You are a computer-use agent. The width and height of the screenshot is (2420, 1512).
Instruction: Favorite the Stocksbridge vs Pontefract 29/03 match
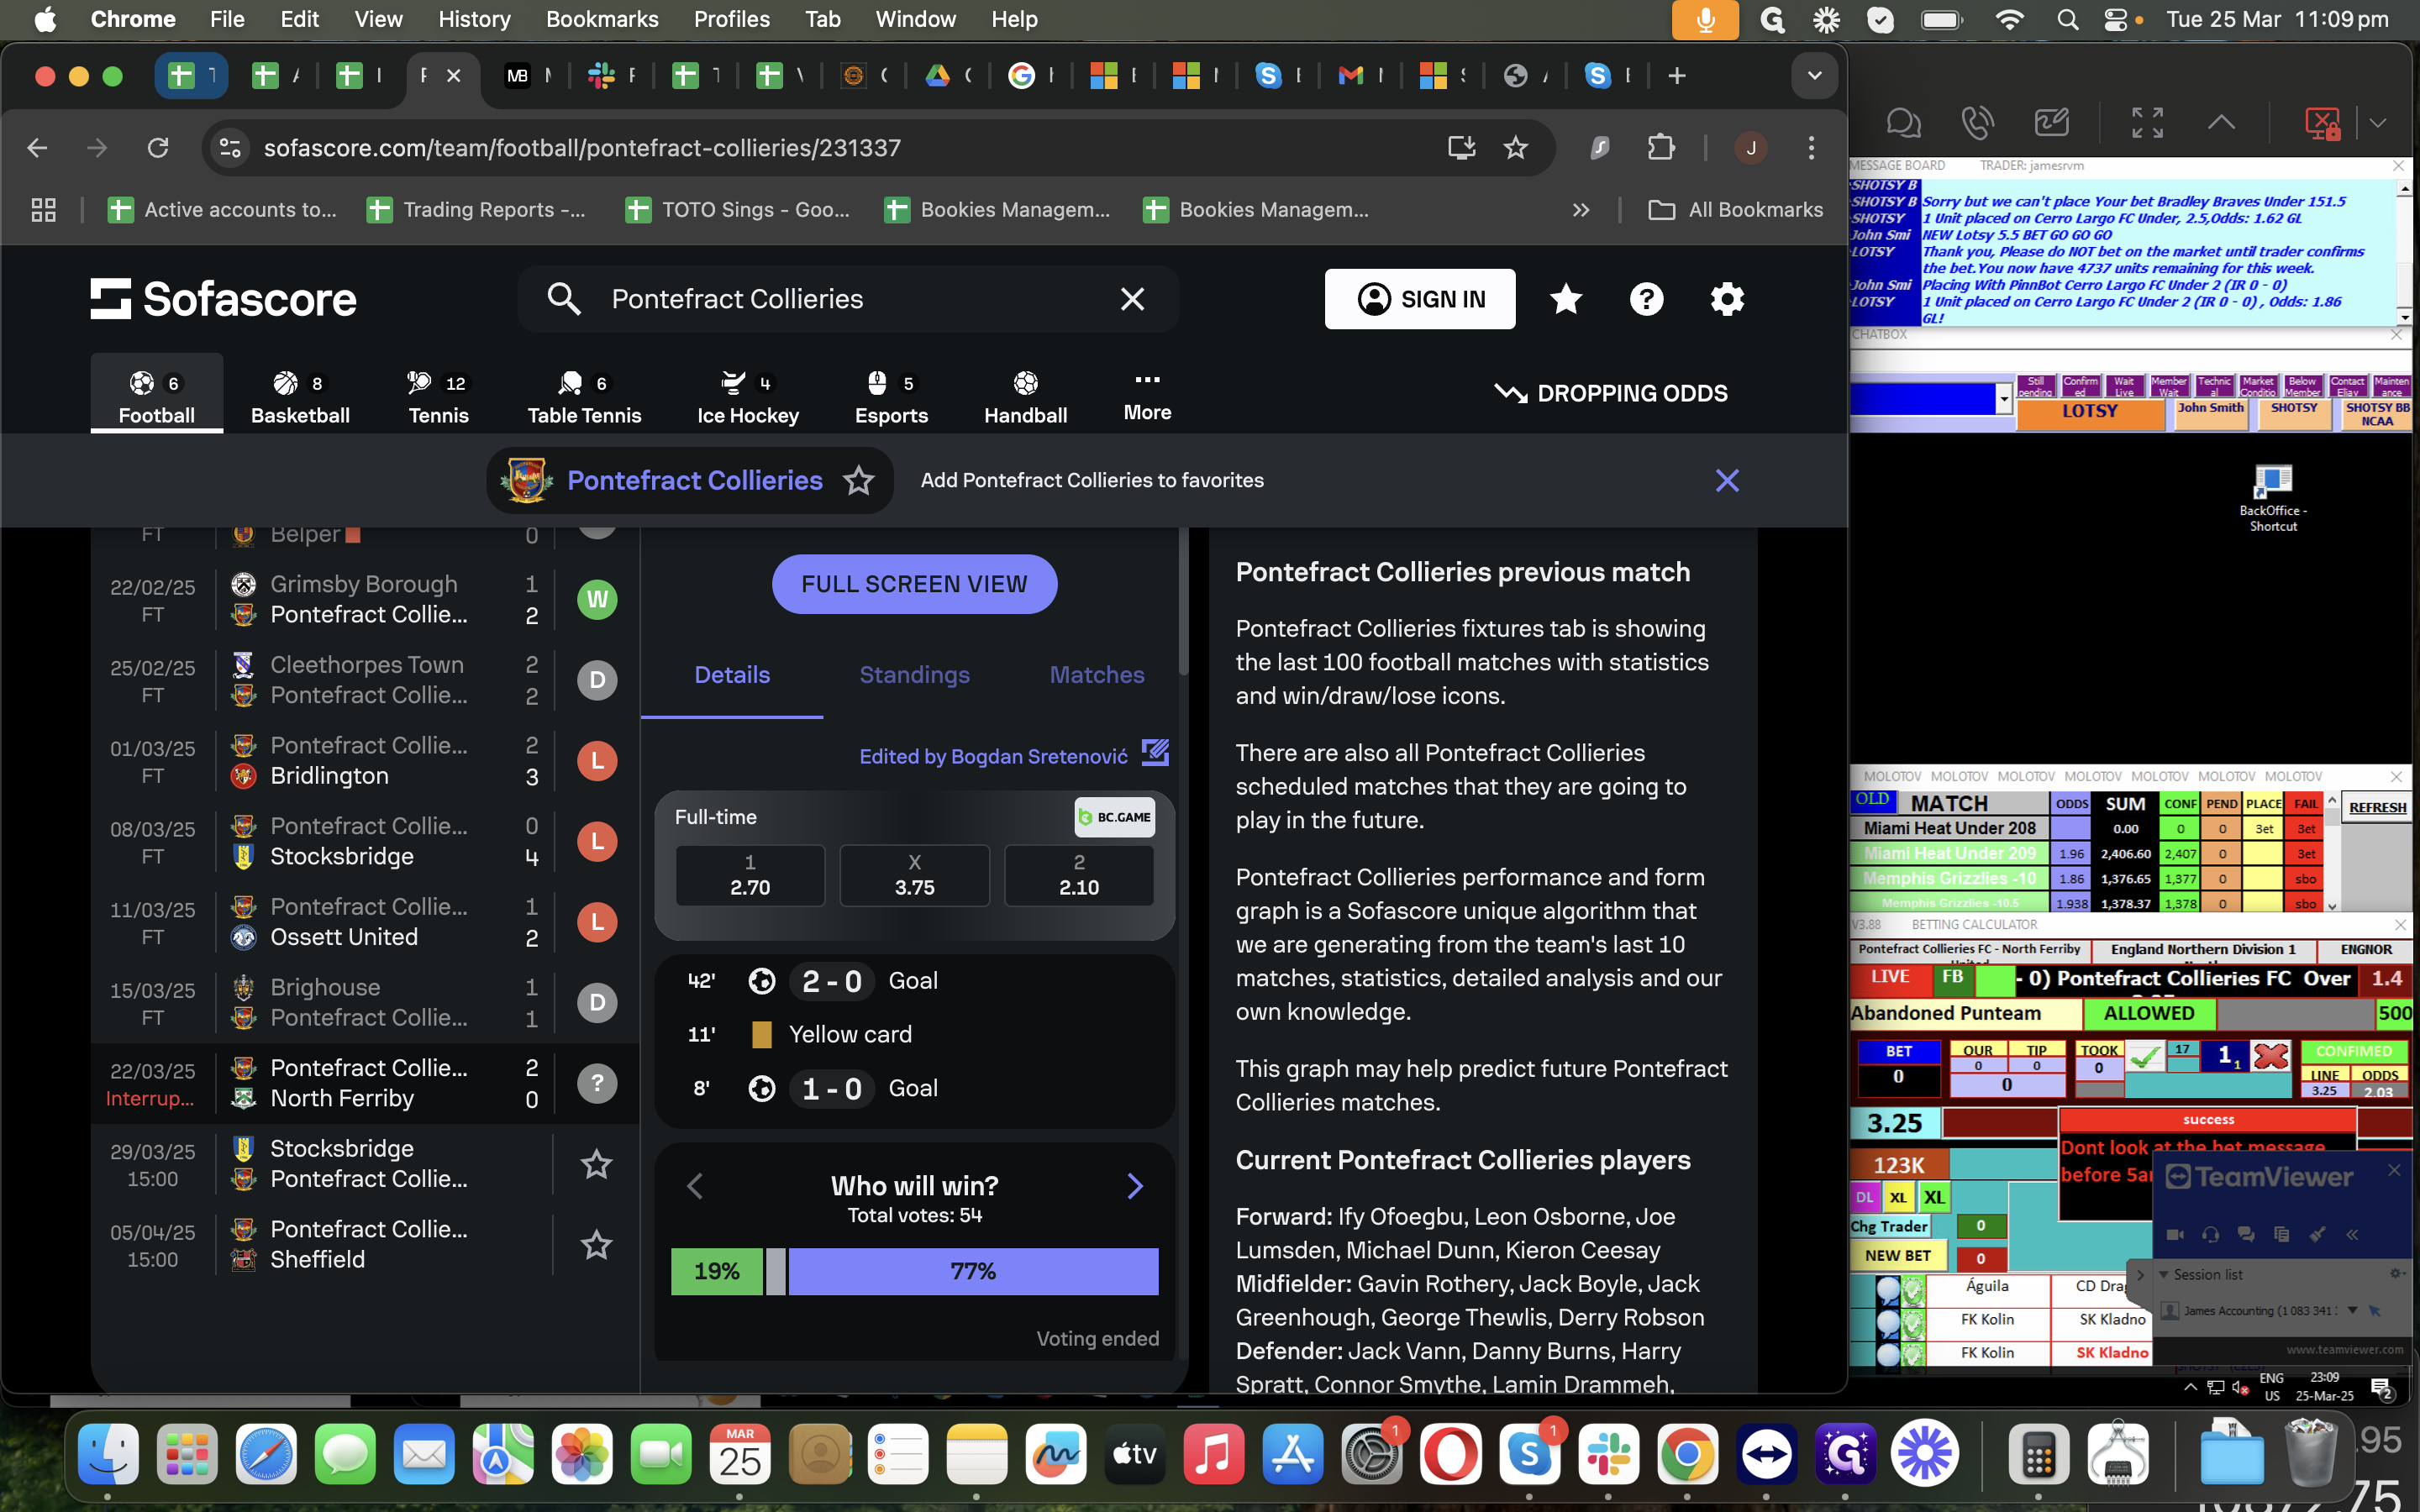597,1164
